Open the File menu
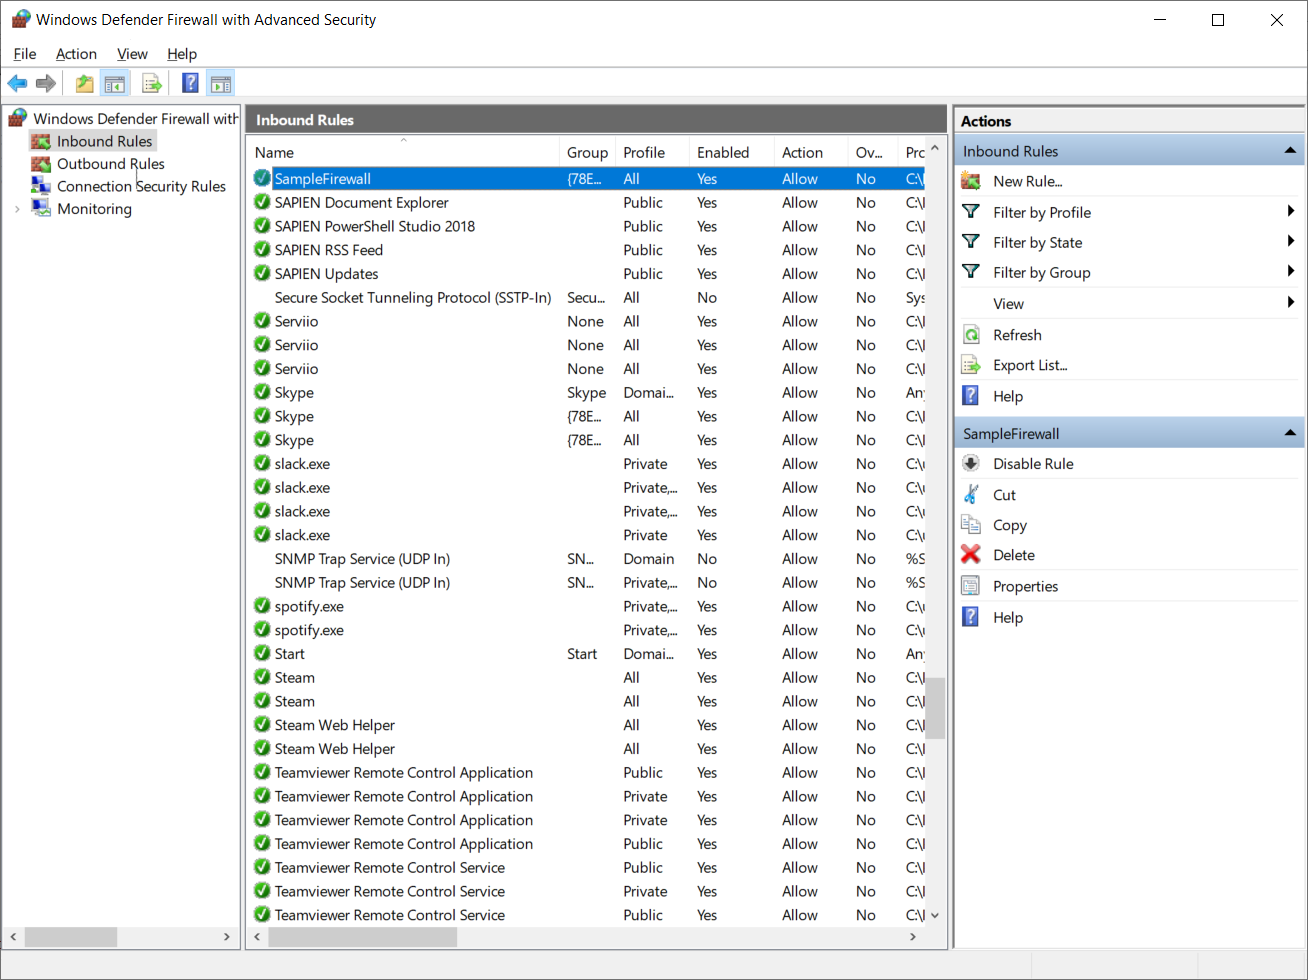Screen dimensions: 1308x980 pyautogui.click(x=25, y=54)
